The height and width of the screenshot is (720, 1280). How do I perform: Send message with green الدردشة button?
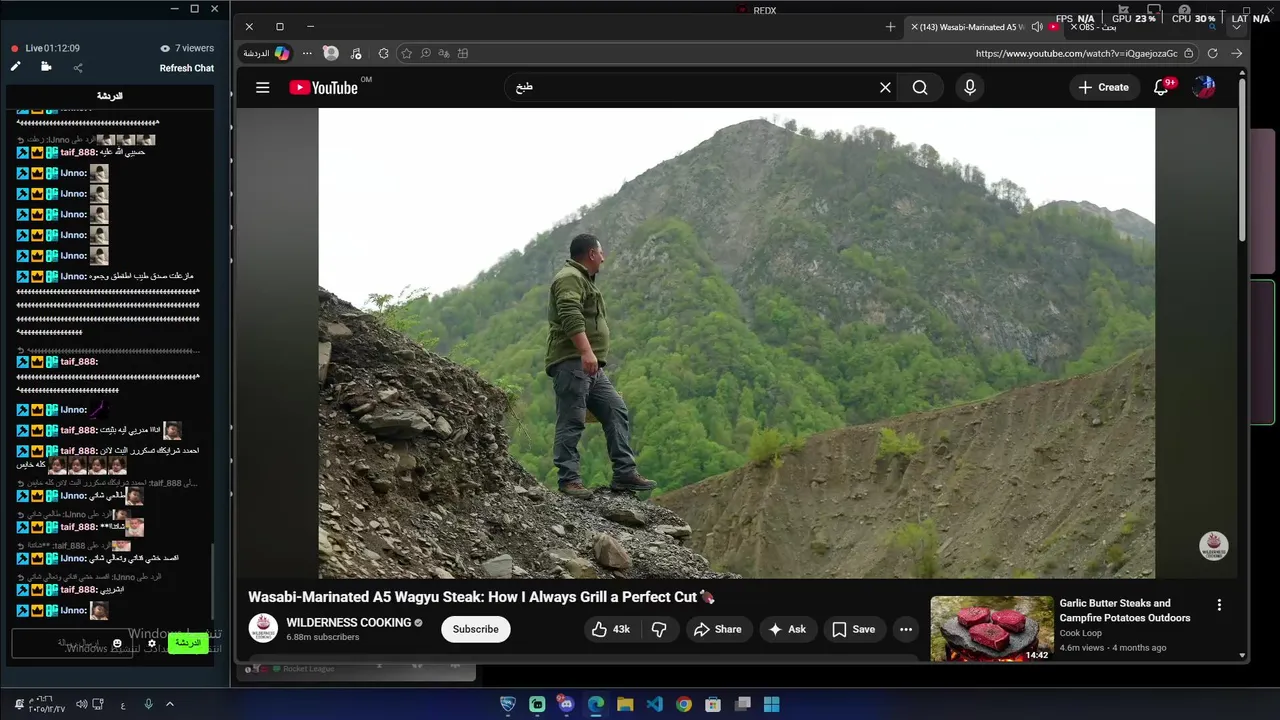pos(188,643)
